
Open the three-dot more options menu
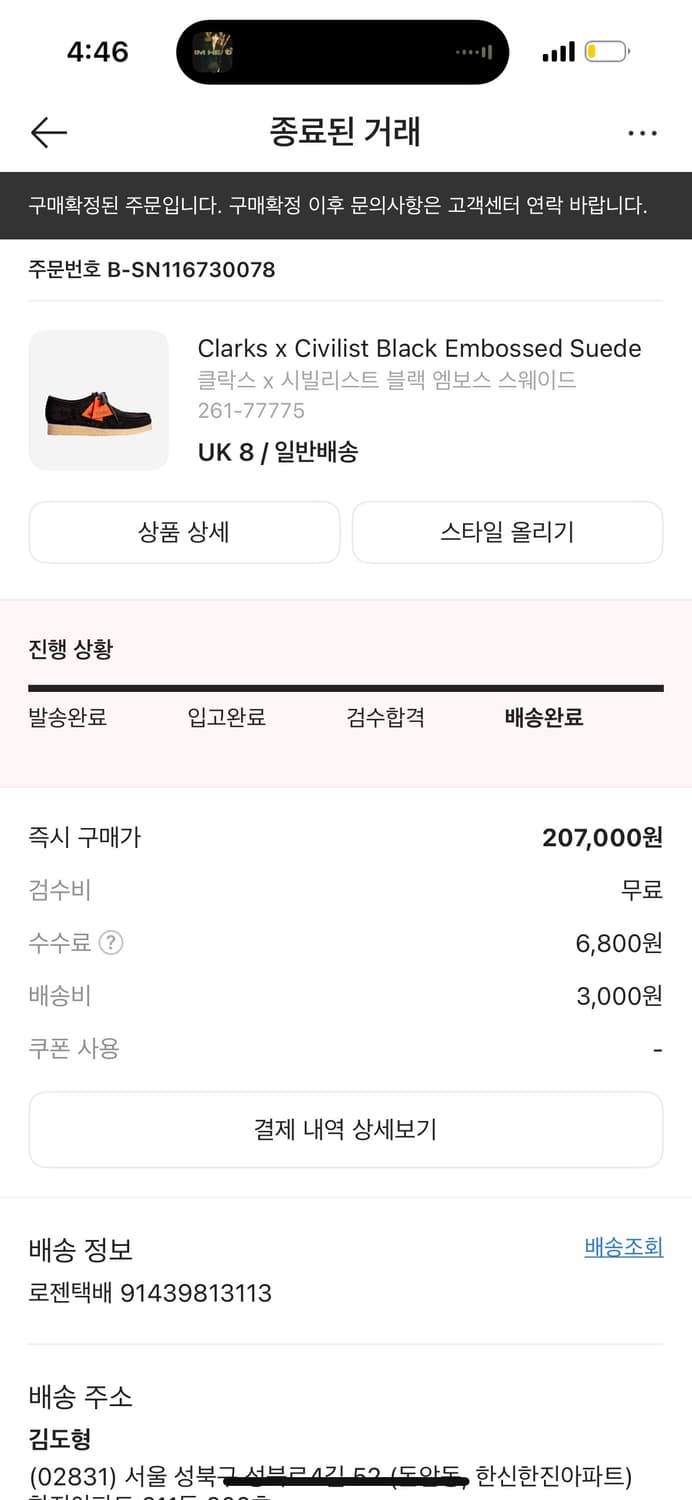click(x=642, y=133)
